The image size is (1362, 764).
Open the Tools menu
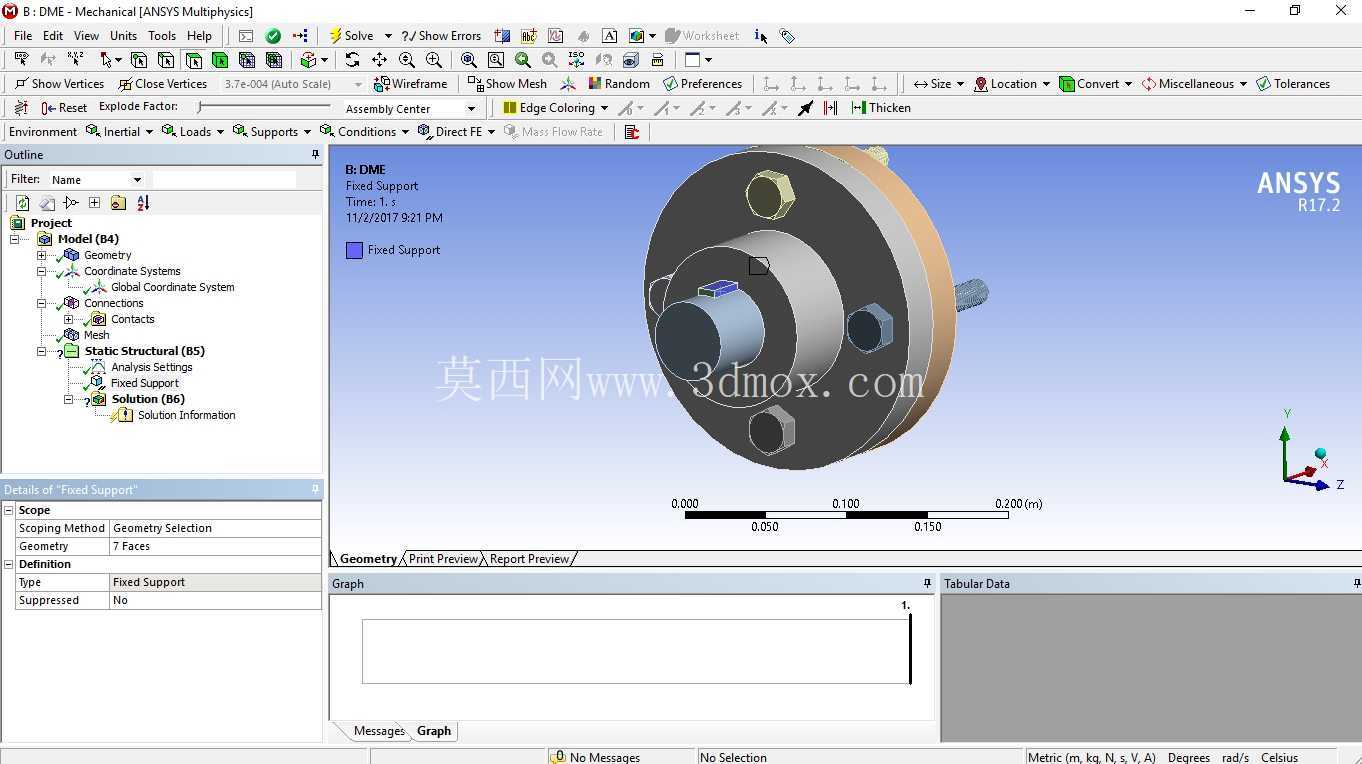(162, 36)
